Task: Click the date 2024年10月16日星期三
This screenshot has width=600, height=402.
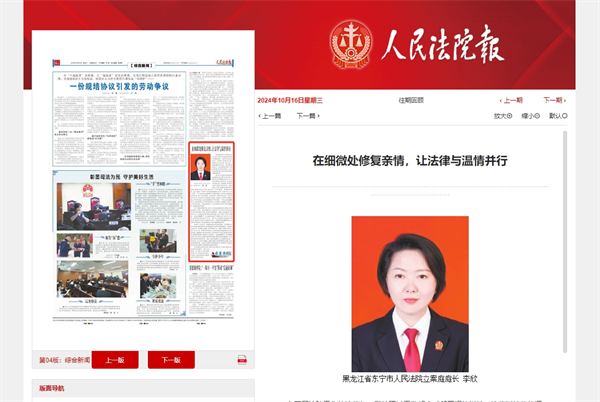Action: 290,101
